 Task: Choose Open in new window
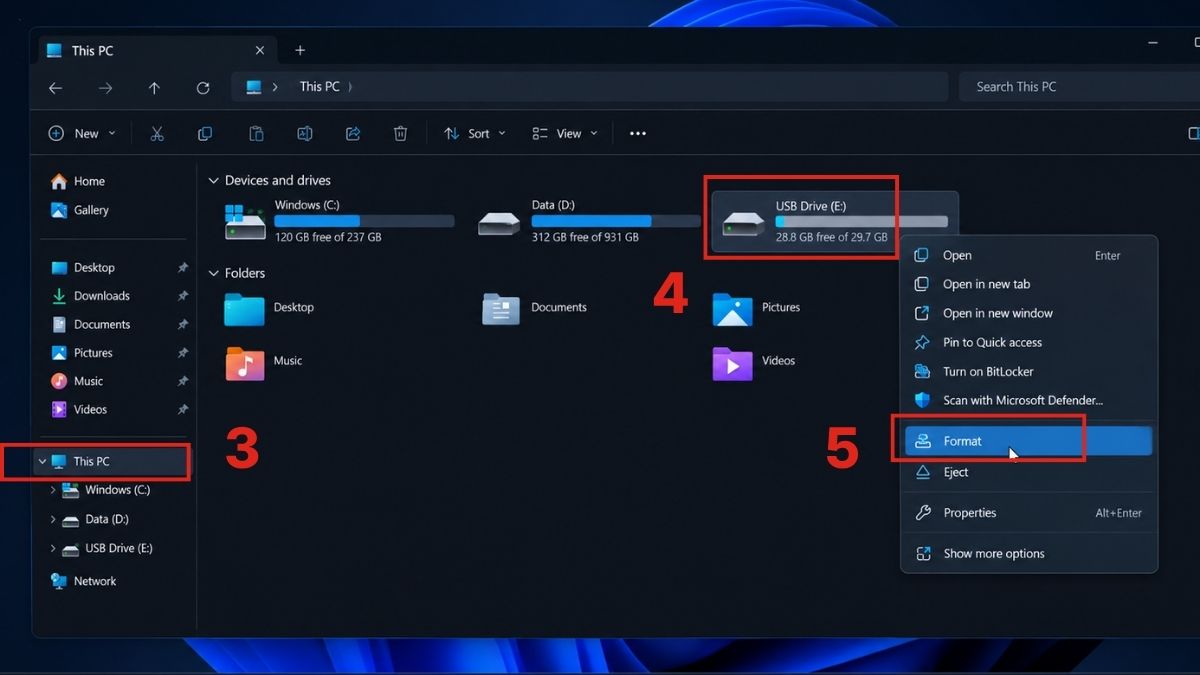pos(1029,314)
